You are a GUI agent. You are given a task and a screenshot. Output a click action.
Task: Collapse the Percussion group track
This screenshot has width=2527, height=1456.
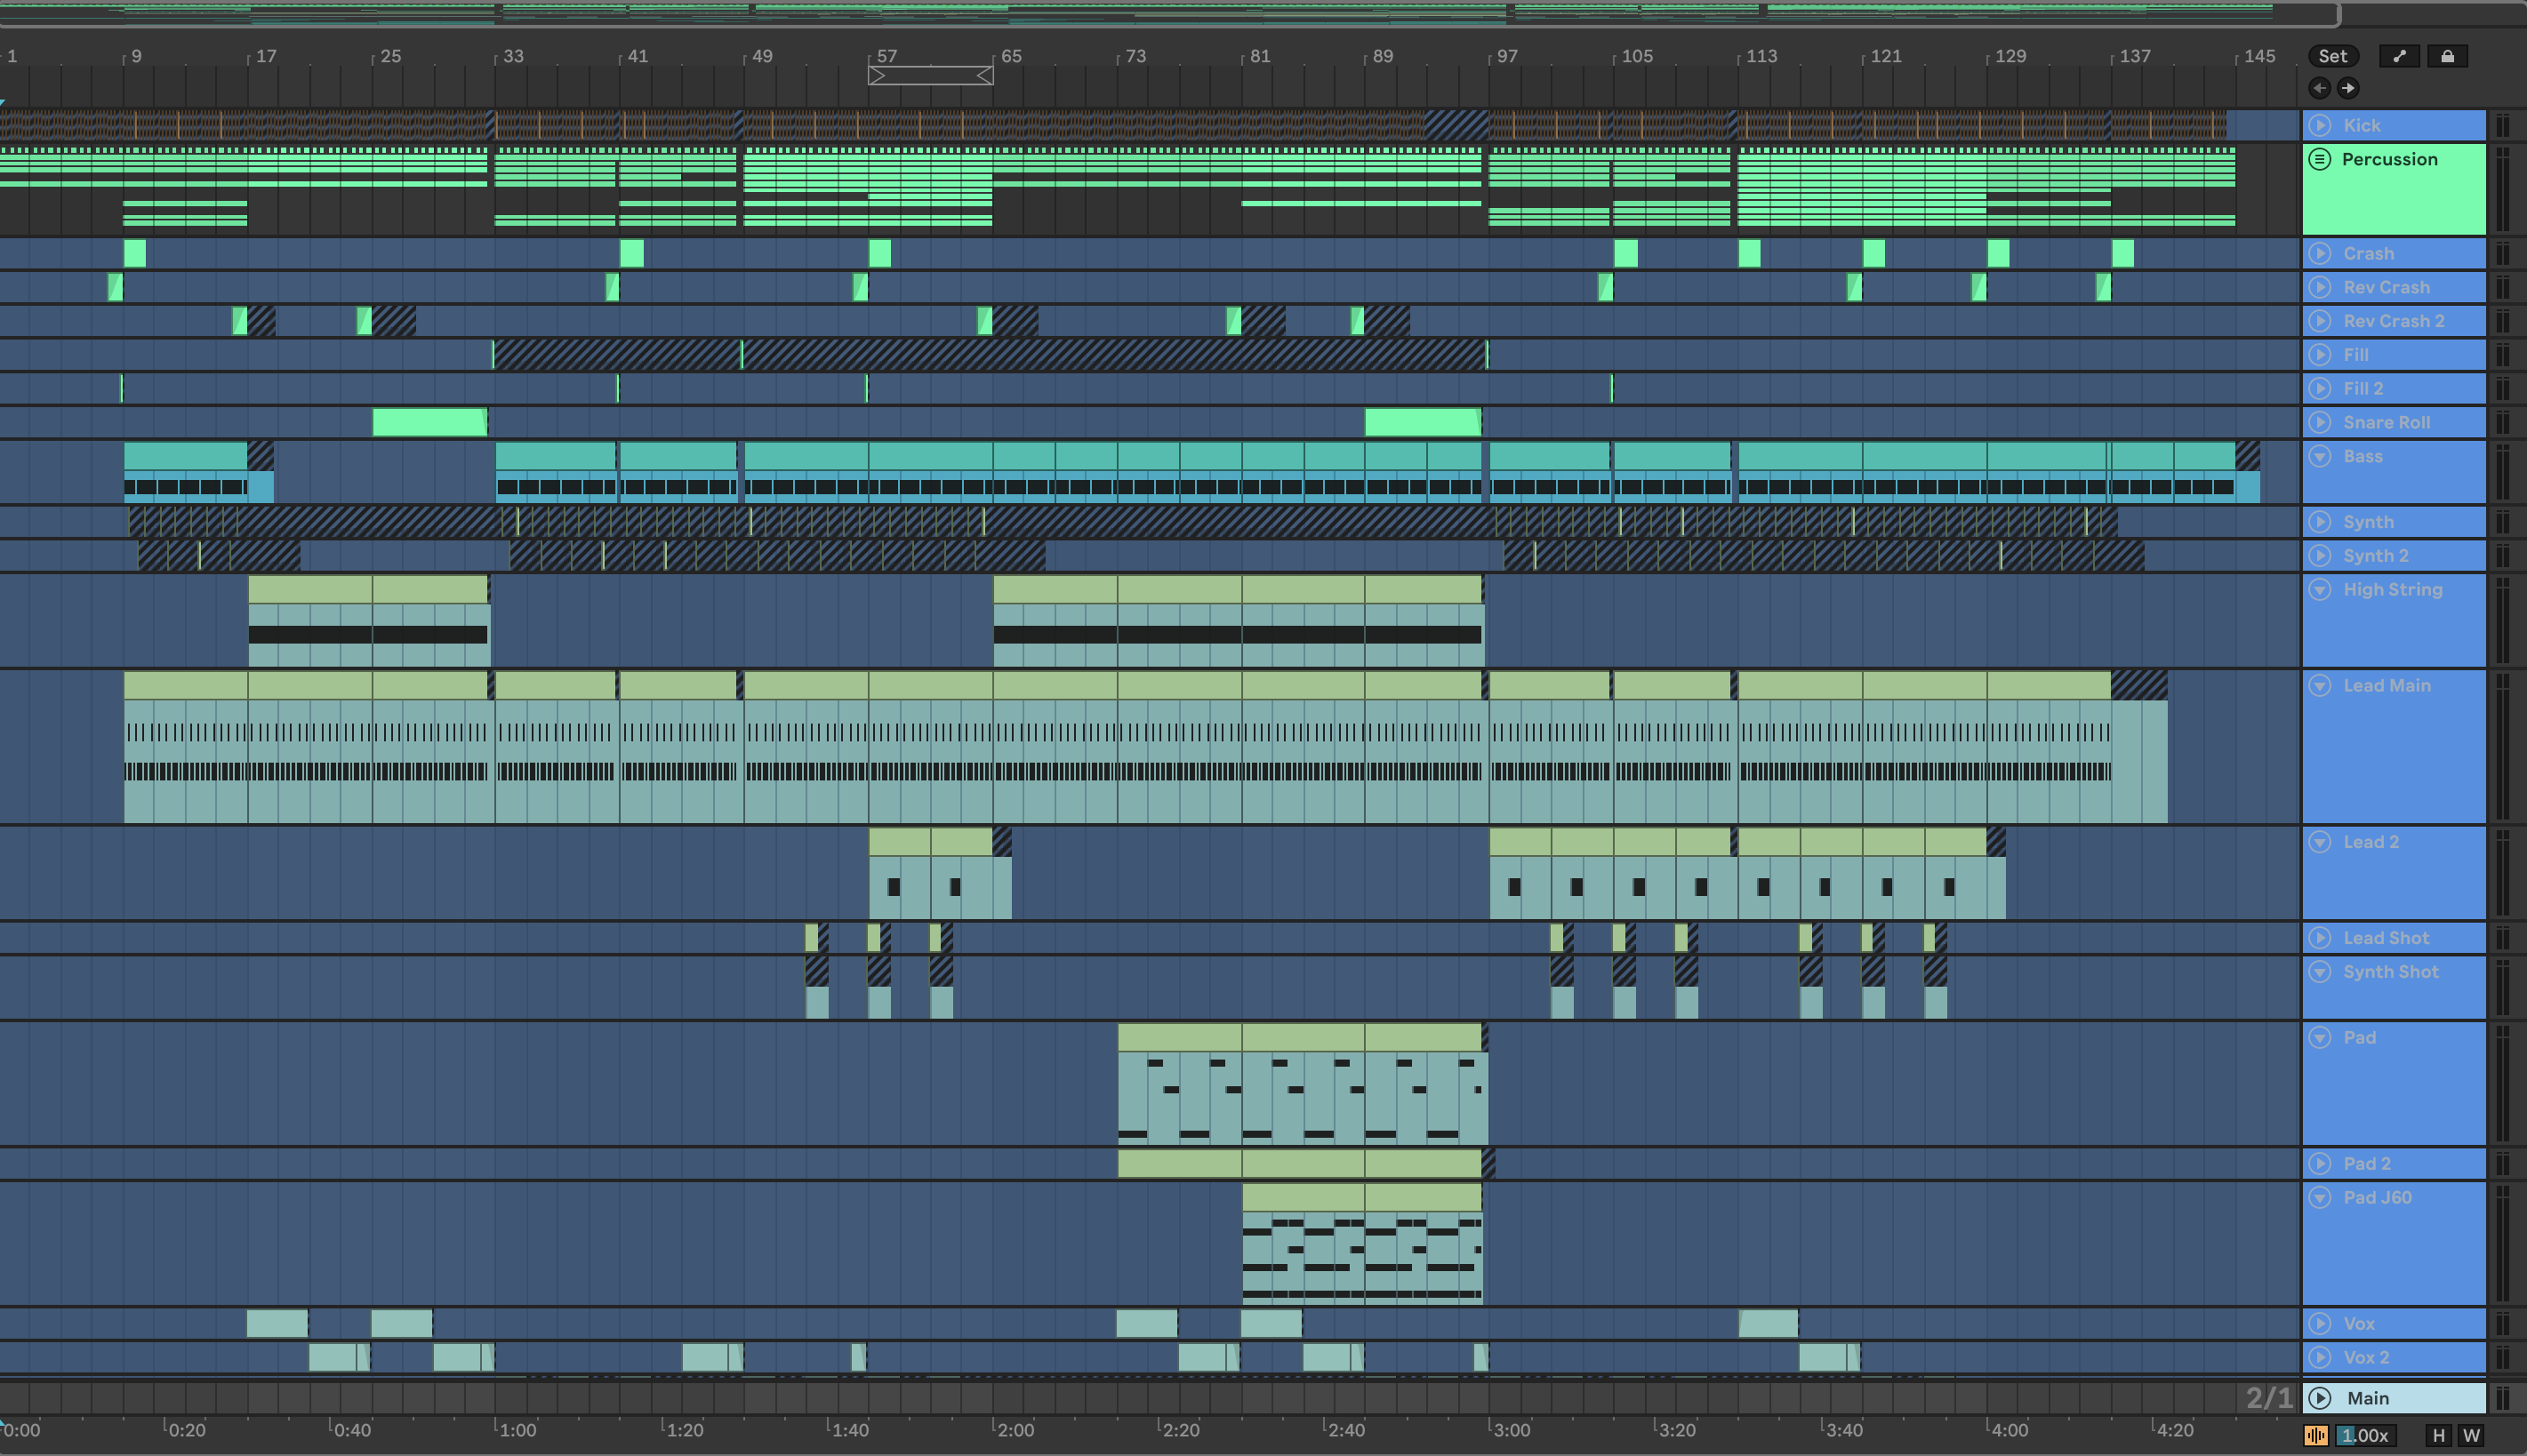click(x=2320, y=159)
